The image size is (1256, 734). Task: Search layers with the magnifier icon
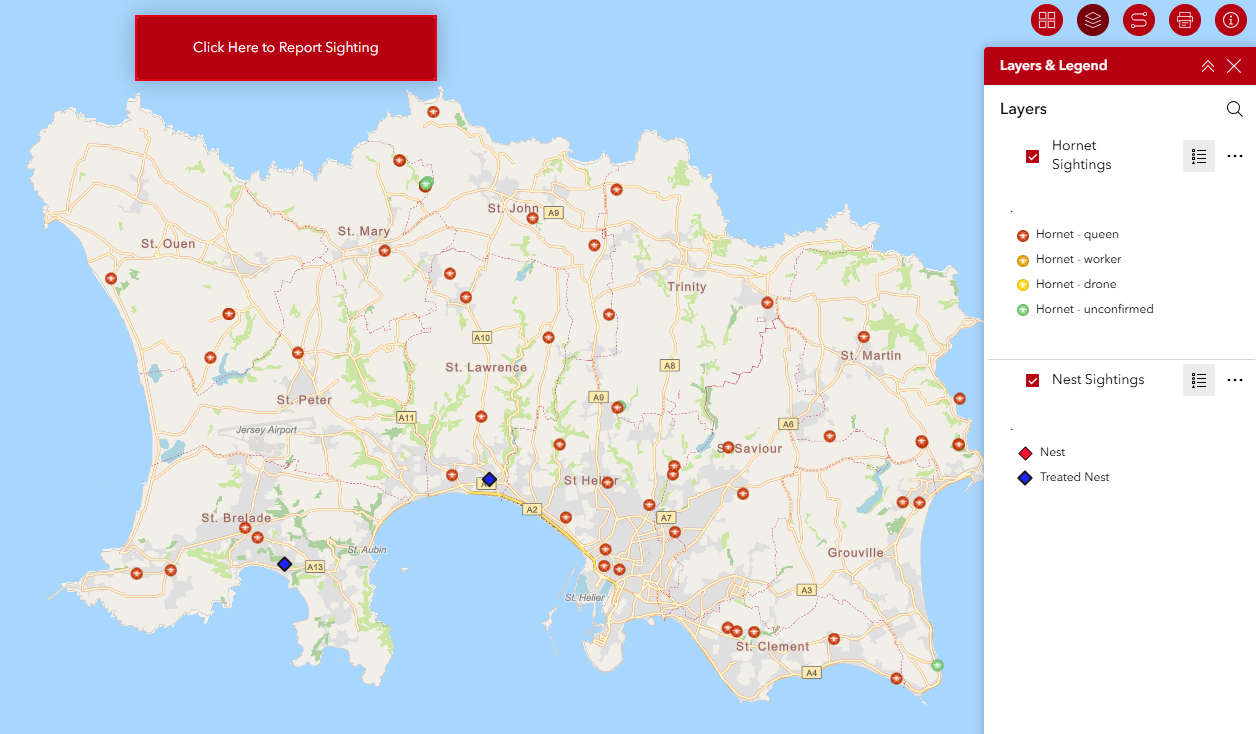coord(1235,109)
